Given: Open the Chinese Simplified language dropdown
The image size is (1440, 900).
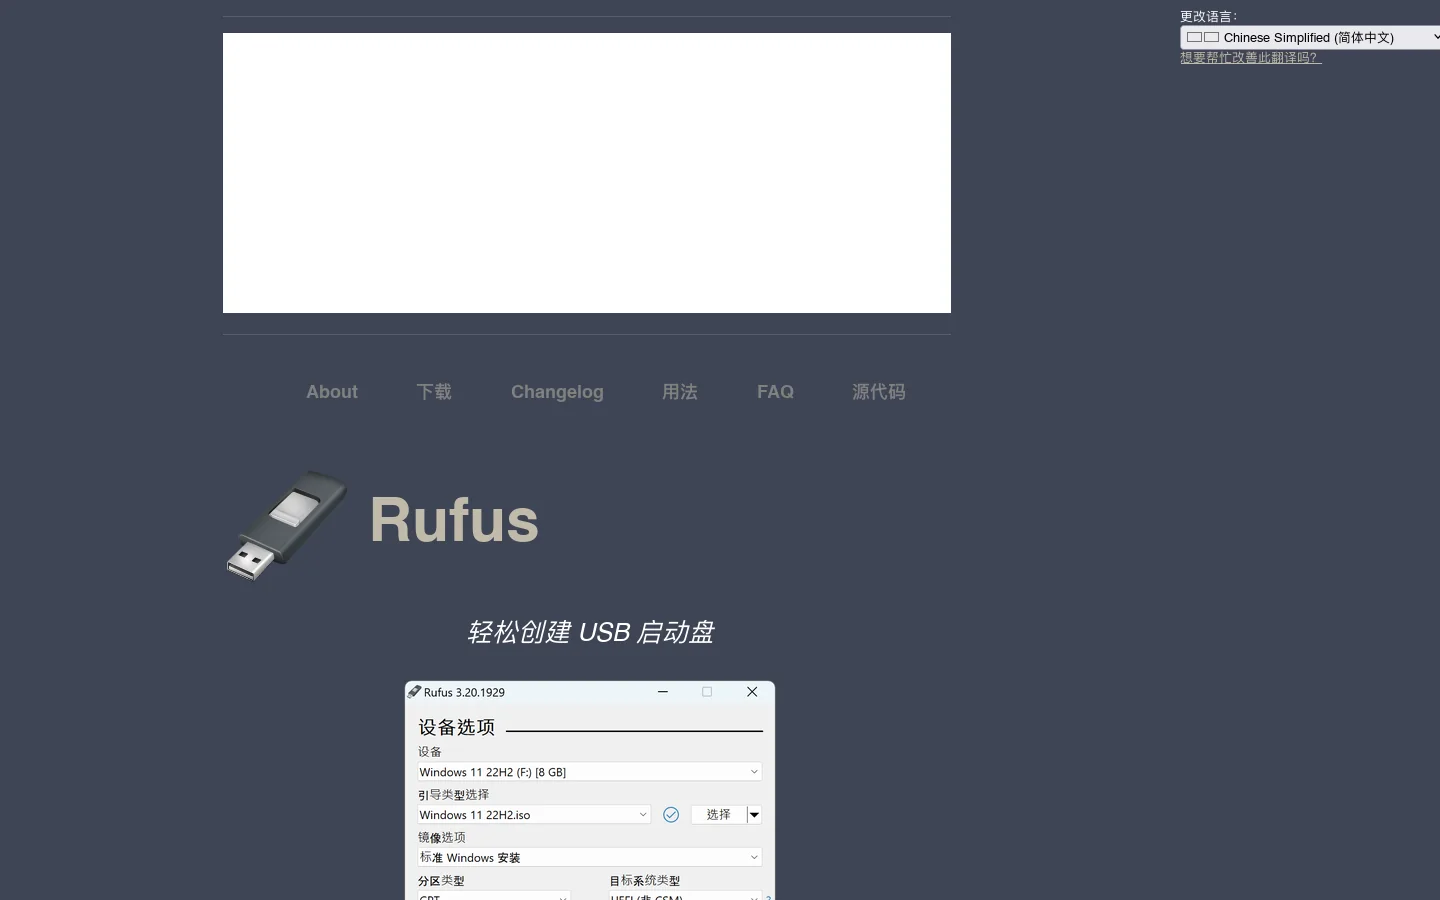Looking at the screenshot, I should click(x=1311, y=37).
